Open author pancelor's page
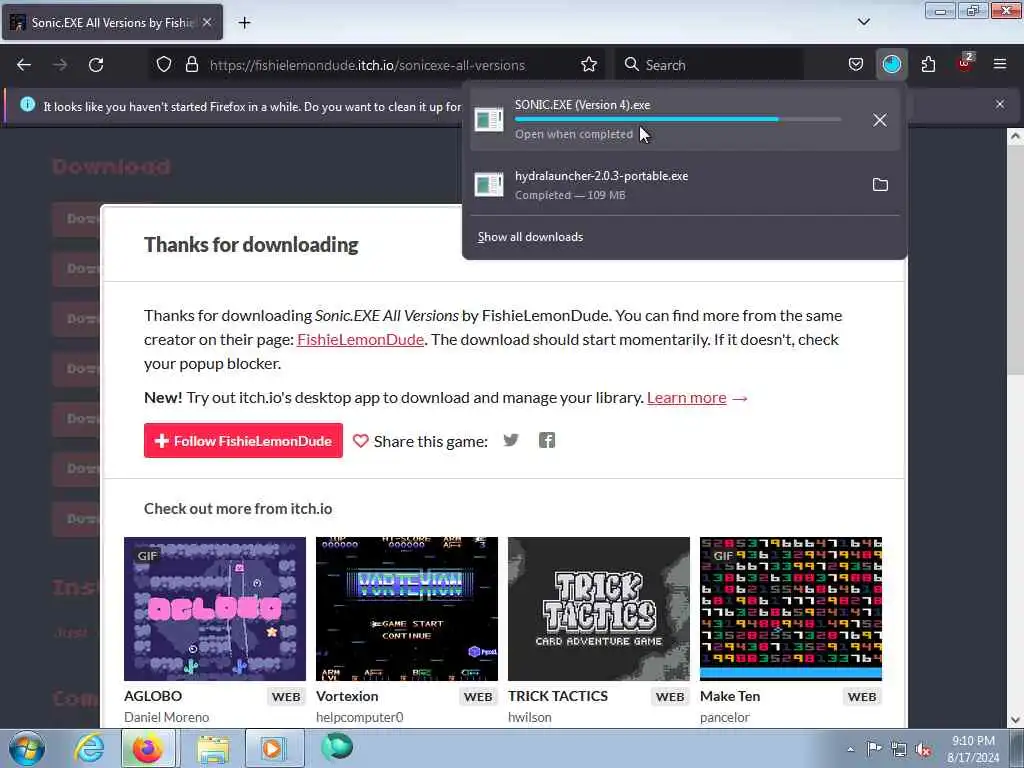The width and height of the screenshot is (1024, 768). [724, 717]
